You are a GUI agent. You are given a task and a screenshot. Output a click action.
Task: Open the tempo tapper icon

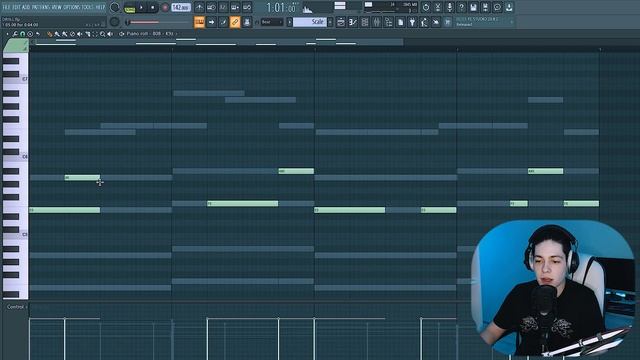(x=424, y=22)
